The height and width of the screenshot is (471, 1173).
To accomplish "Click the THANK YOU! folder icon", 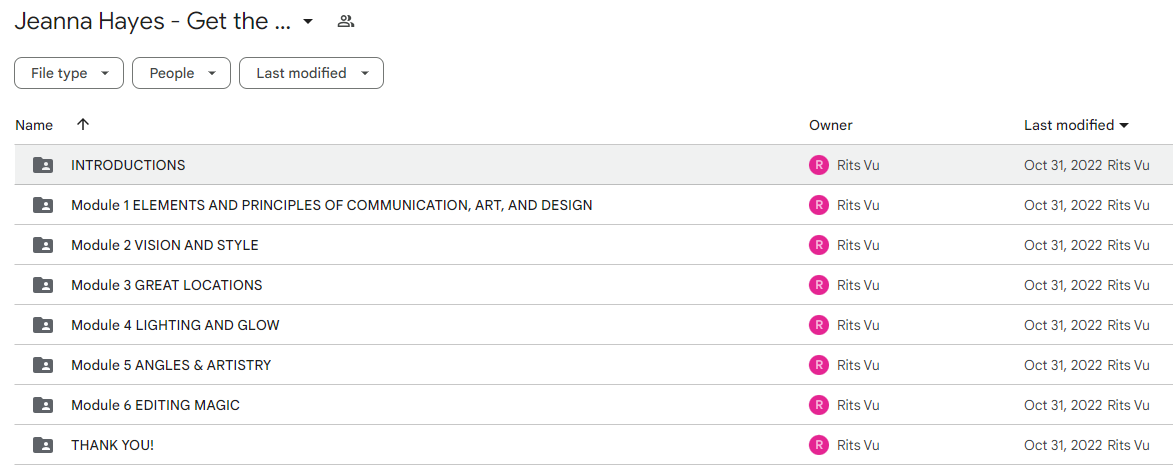I will pos(43,445).
